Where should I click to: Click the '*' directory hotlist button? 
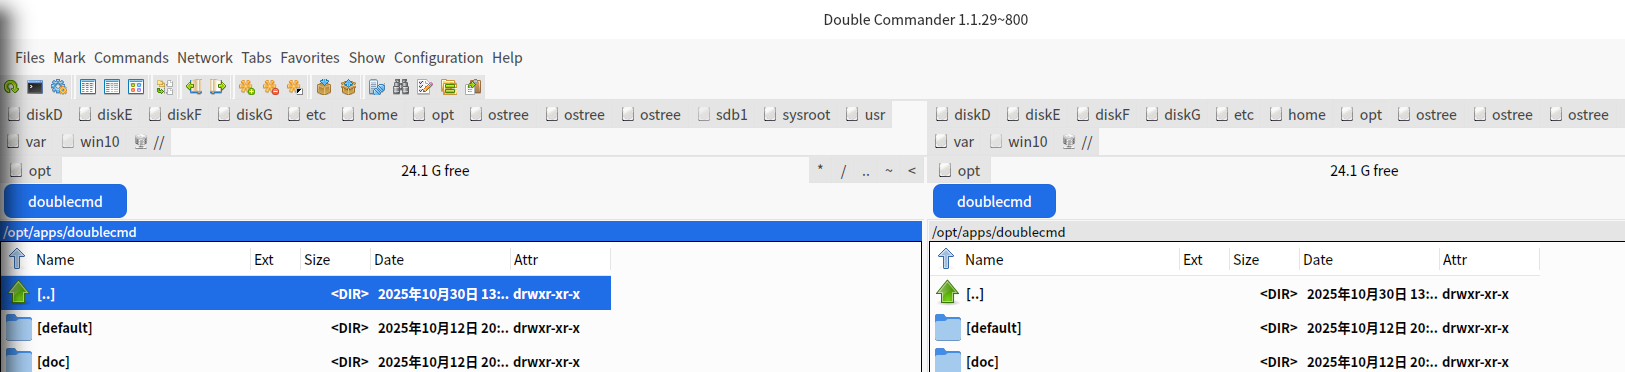pyautogui.click(x=820, y=171)
